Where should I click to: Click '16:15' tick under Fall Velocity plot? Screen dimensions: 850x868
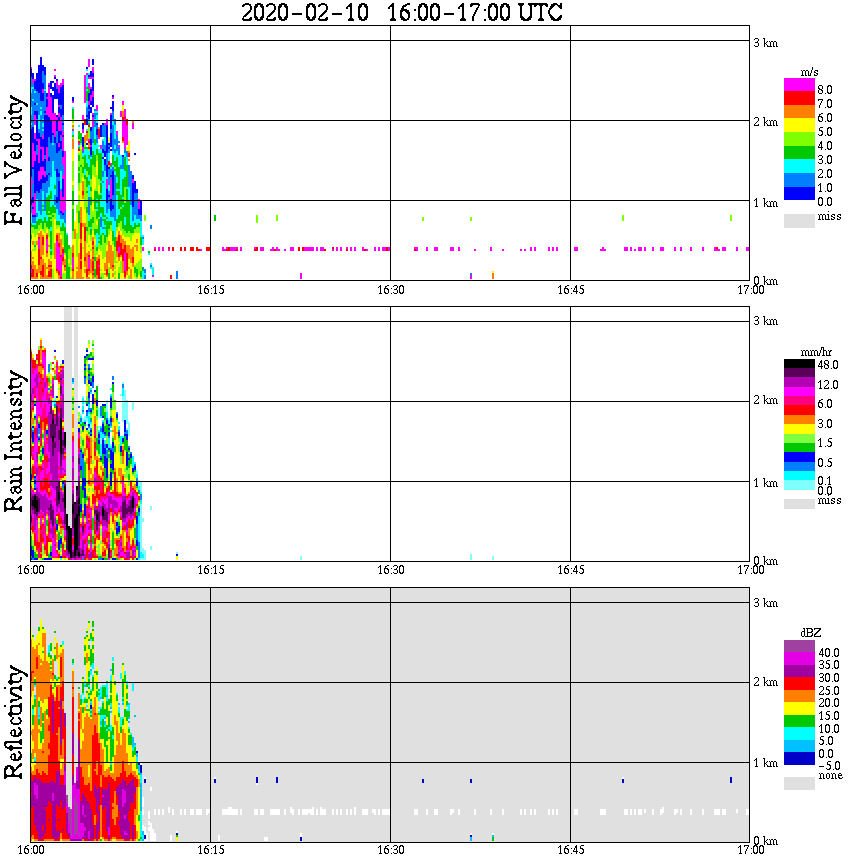[x=211, y=290]
